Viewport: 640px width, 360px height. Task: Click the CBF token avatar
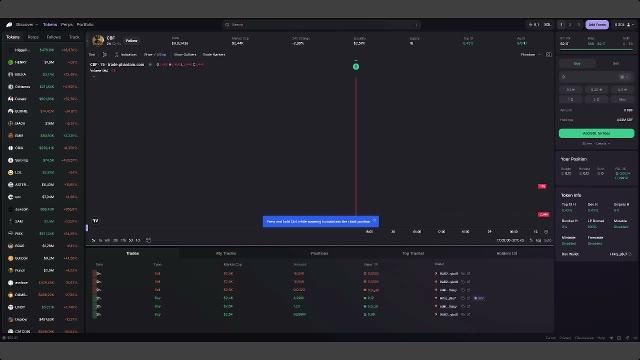98,41
